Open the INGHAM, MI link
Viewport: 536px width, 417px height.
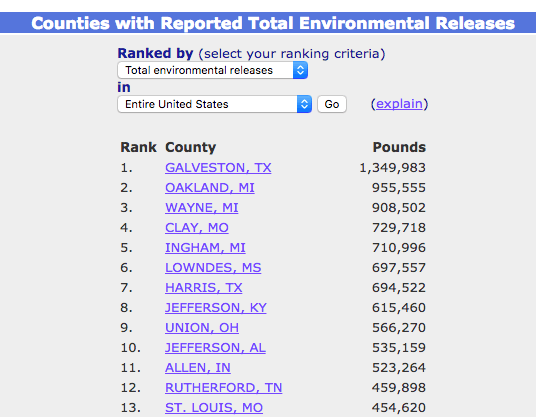point(205,248)
